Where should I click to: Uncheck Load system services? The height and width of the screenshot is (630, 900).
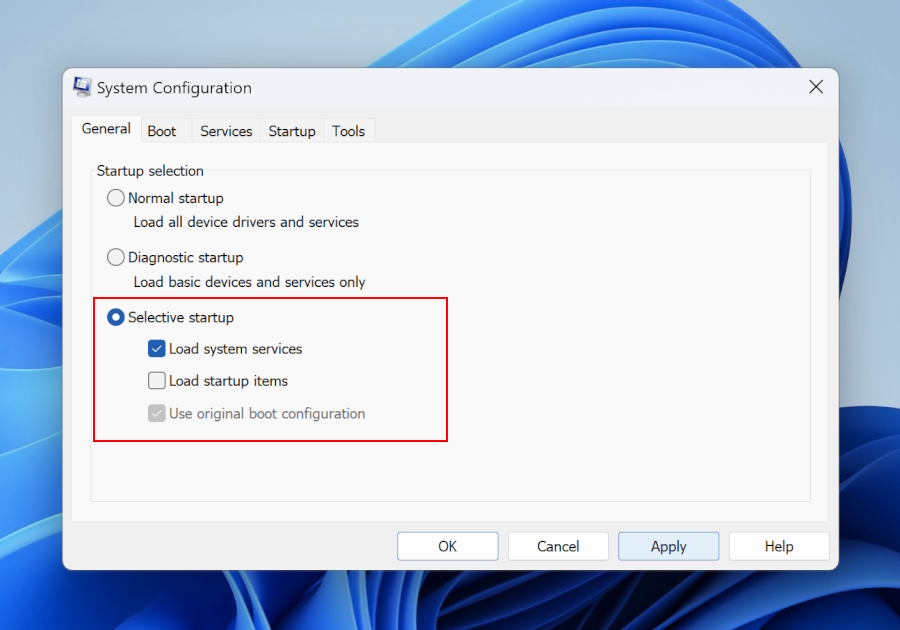[x=157, y=349]
